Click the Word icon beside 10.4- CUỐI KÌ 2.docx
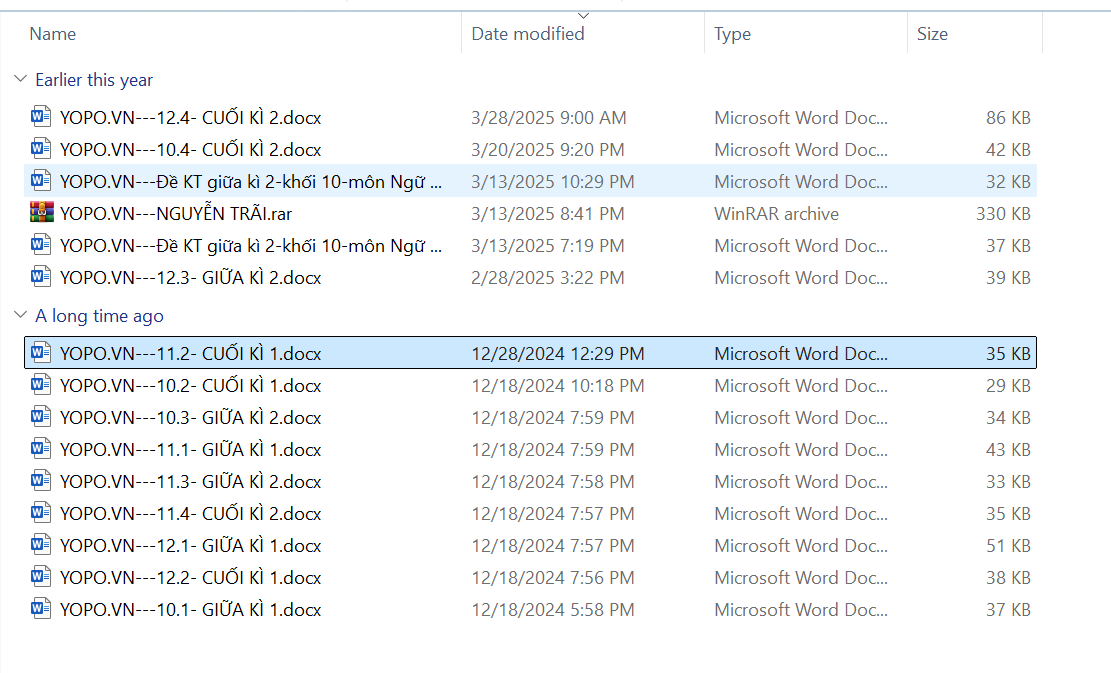Screen dimensions: 1111x673 click(x=41, y=149)
